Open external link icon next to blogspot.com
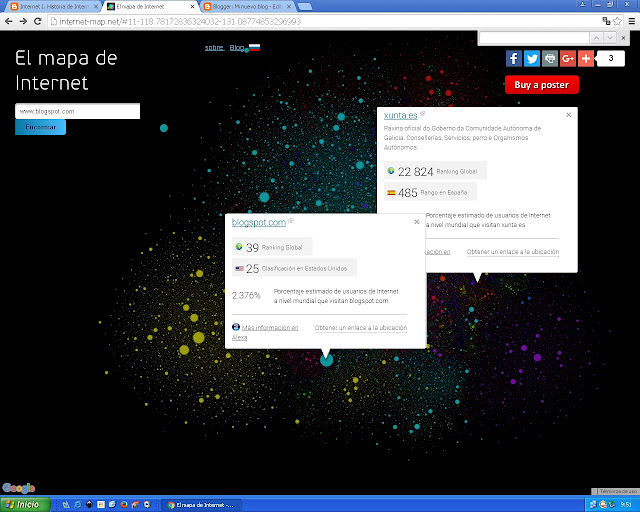 click(291, 220)
